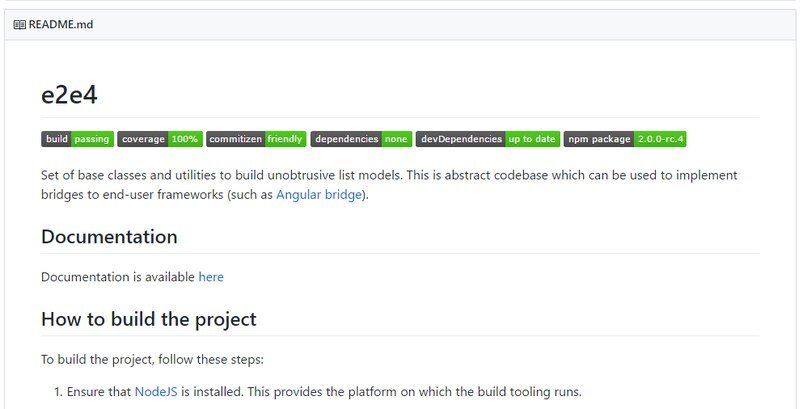This screenshot has height=409, width=807.
Task: Click the book icon beside README.md
Action: coord(20,25)
